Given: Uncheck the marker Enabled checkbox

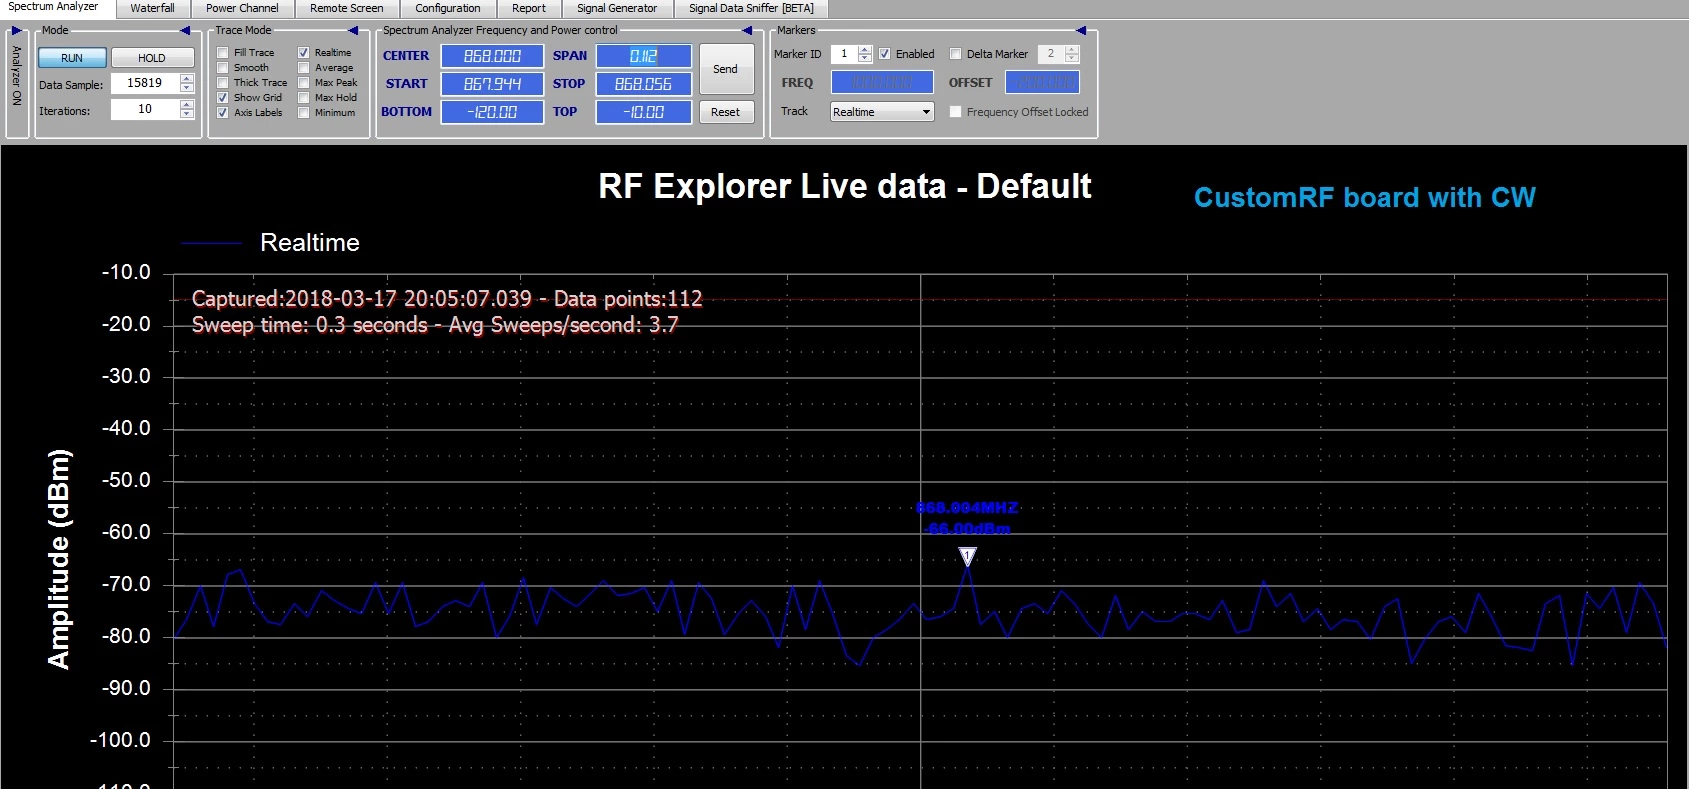Looking at the screenshot, I should (x=884, y=54).
